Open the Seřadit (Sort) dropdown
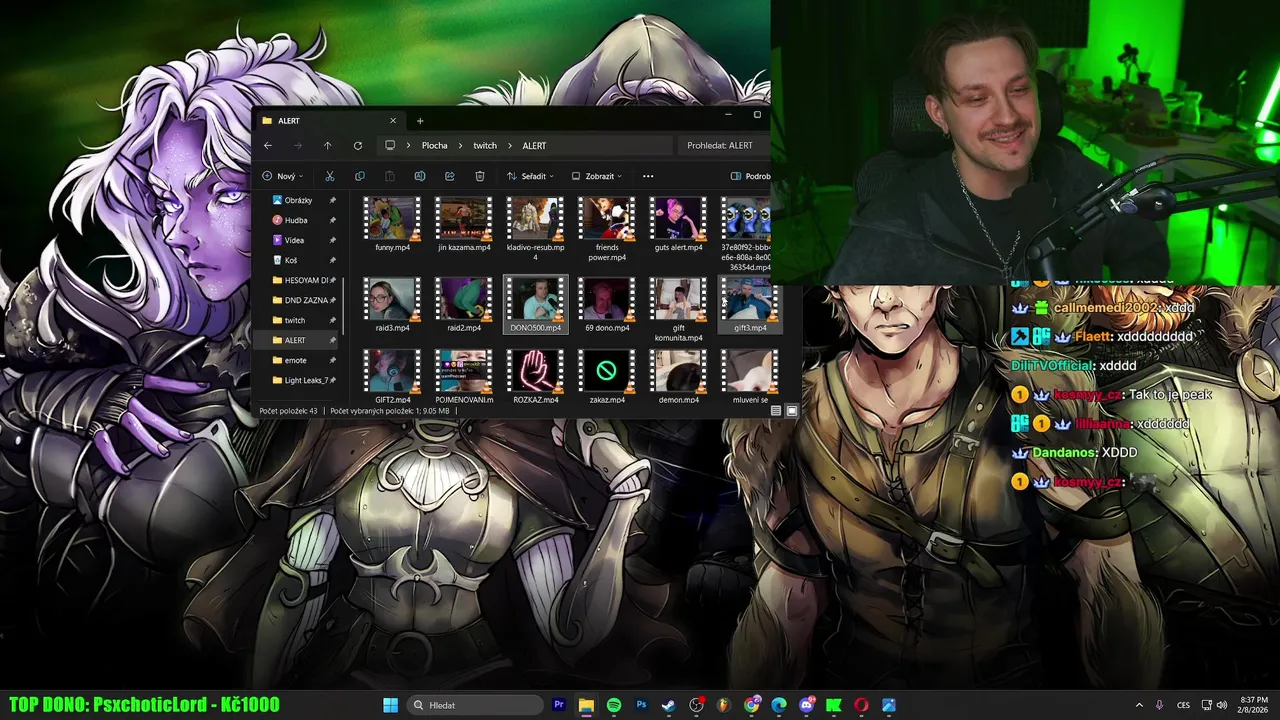The width and height of the screenshot is (1280, 720). click(530, 176)
